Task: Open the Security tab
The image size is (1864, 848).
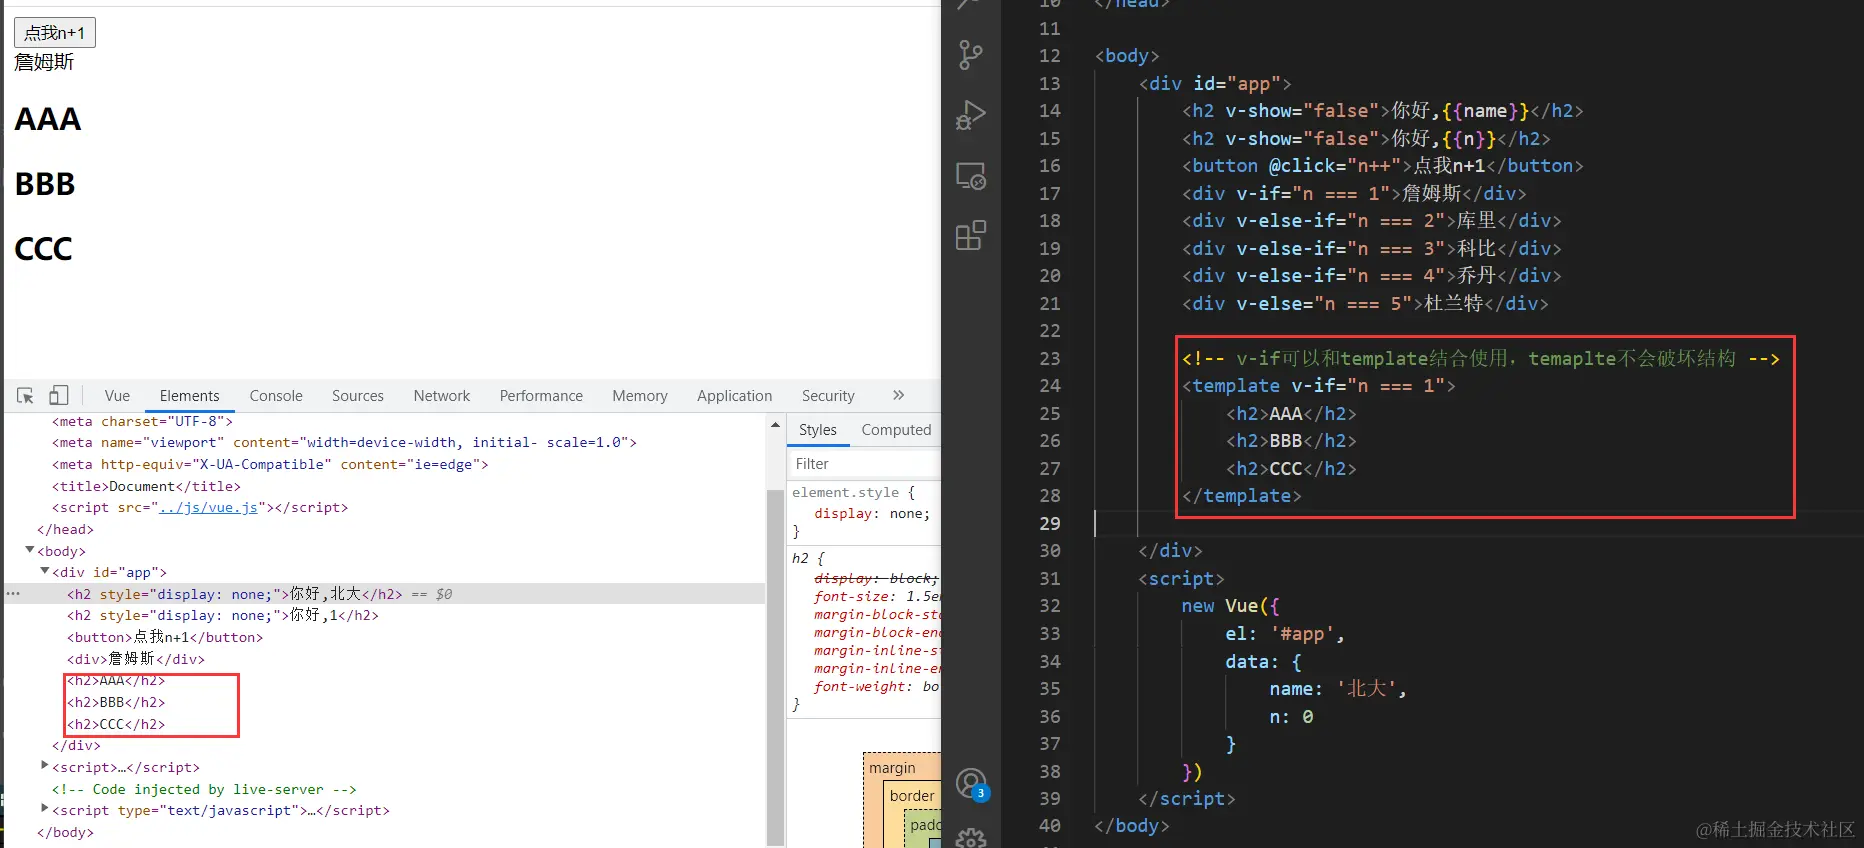Action: (x=828, y=396)
